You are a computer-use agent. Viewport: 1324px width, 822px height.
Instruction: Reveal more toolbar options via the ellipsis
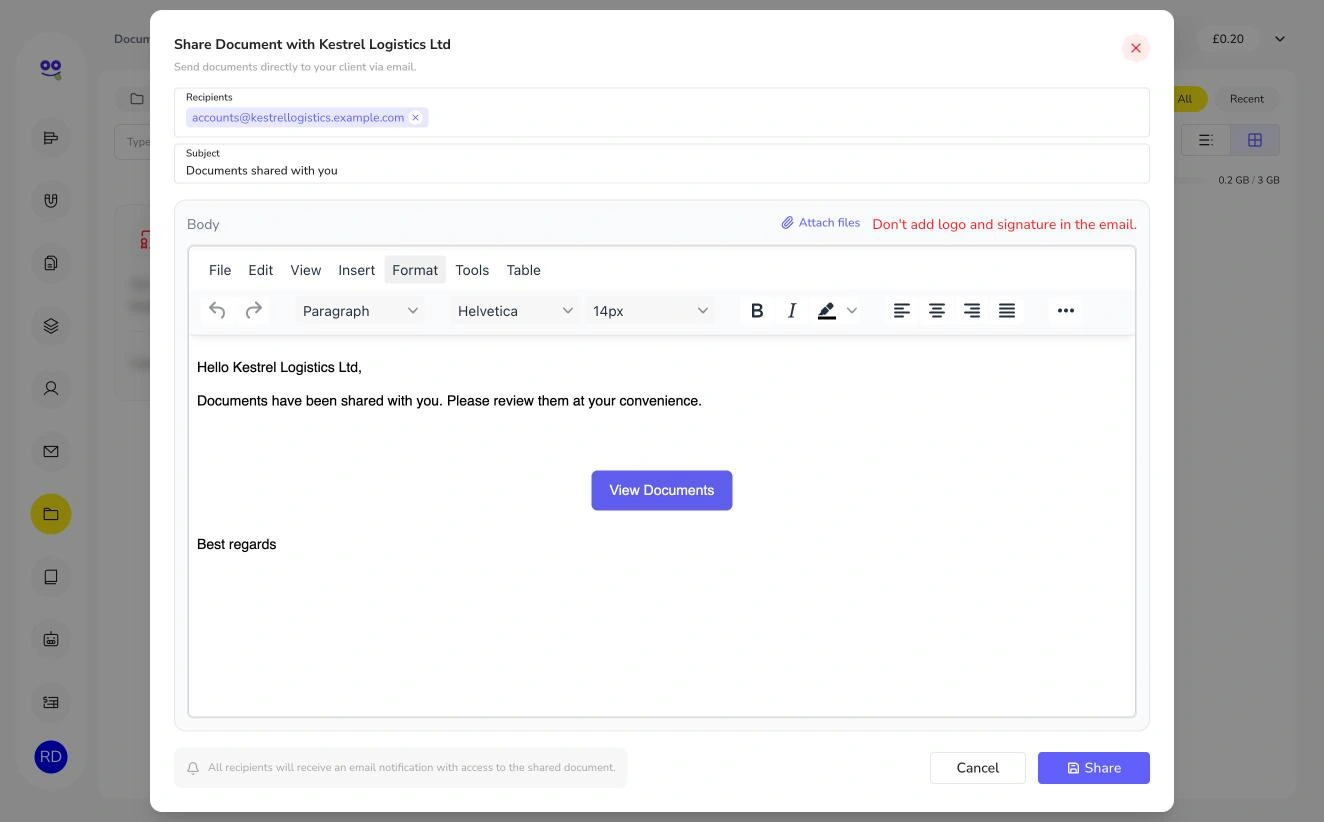pos(1066,311)
